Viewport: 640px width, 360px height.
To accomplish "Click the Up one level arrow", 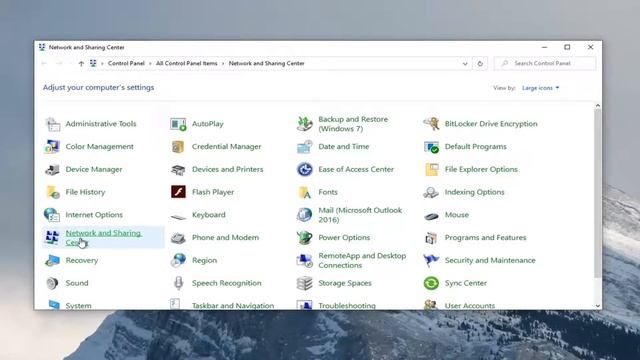I will coord(81,64).
